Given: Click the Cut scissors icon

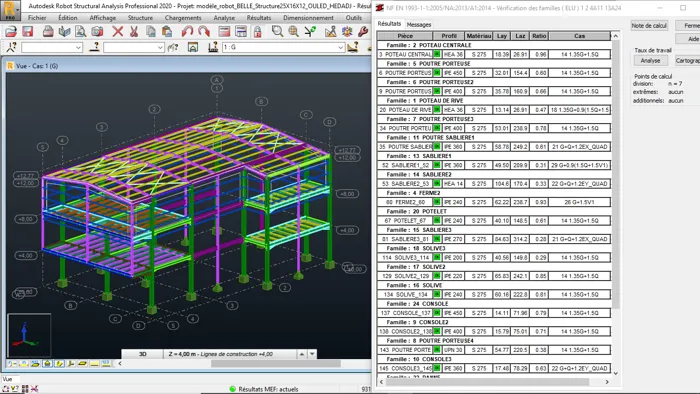Looking at the screenshot, I should (x=134, y=31).
